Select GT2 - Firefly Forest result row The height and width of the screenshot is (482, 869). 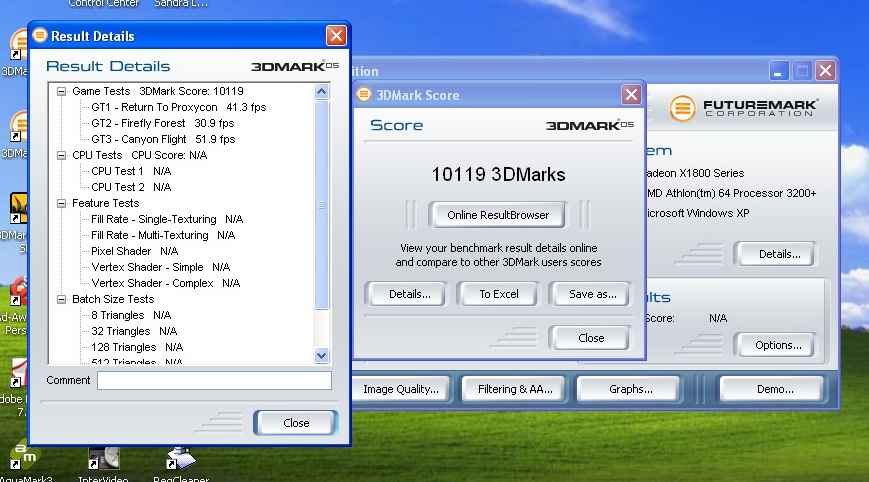coord(162,123)
